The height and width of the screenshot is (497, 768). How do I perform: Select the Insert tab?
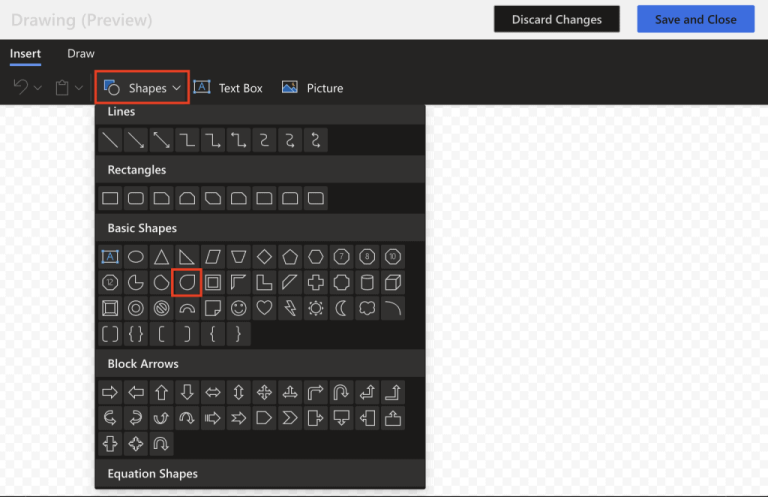pos(25,53)
